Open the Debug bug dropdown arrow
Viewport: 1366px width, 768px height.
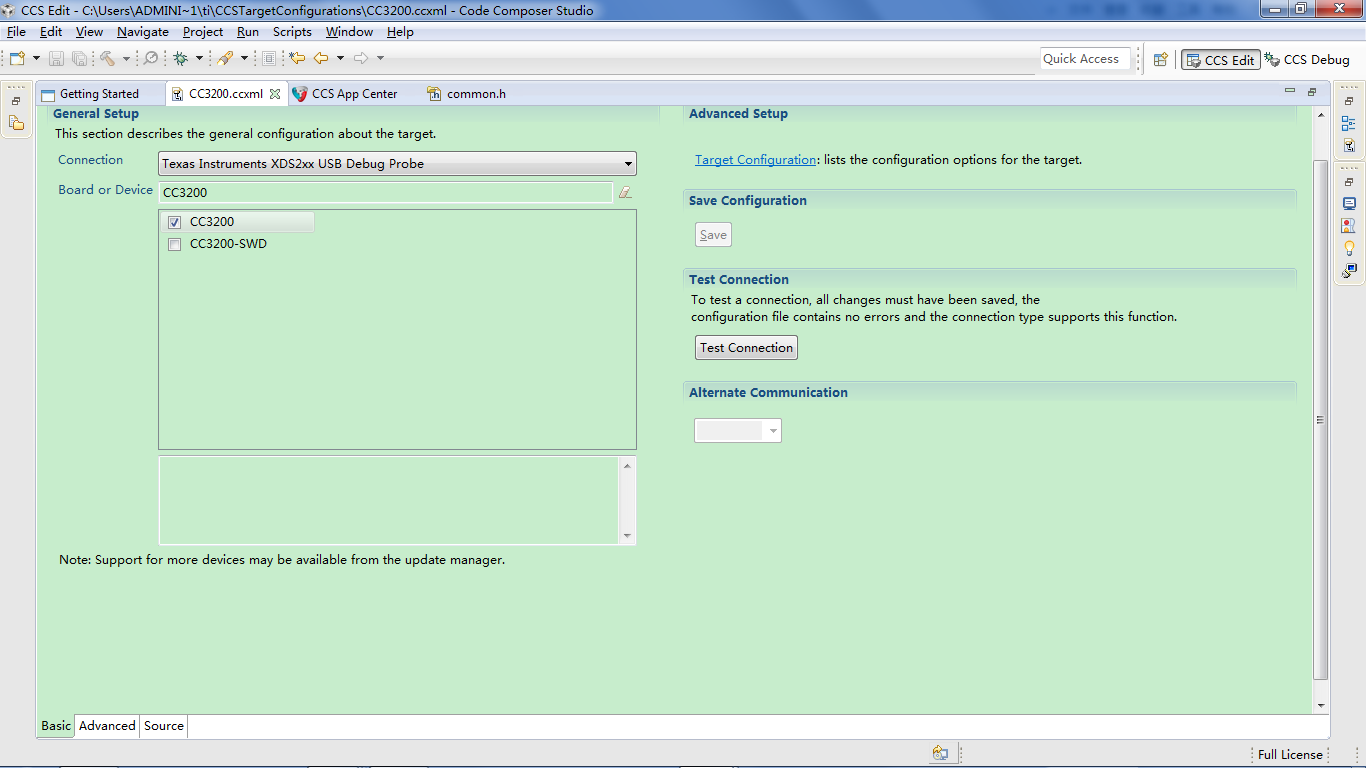pyautogui.click(x=199, y=58)
